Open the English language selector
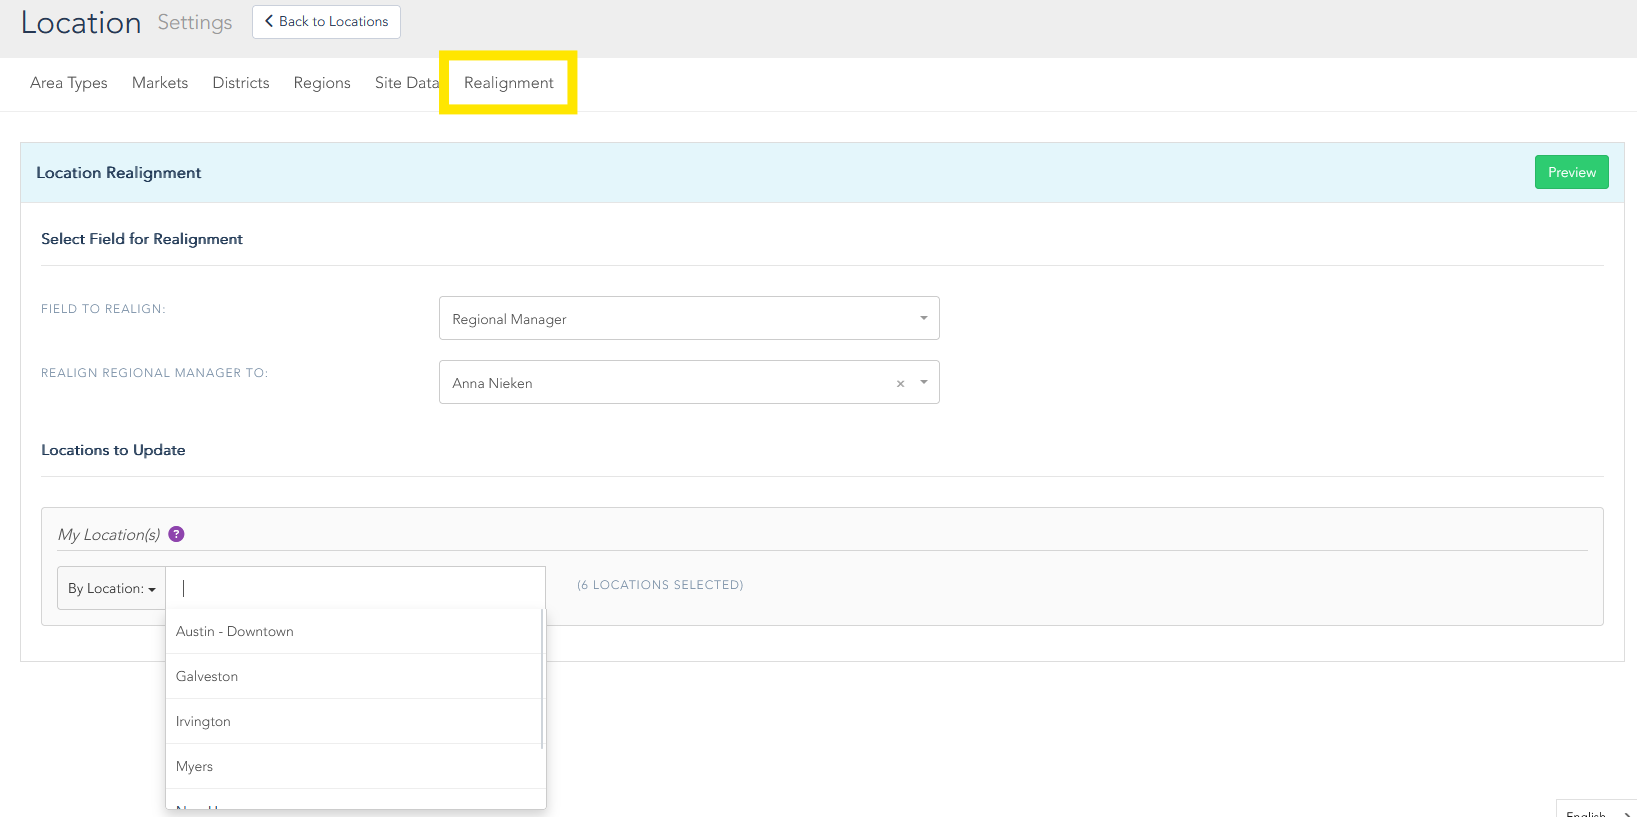This screenshot has width=1637, height=817. pos(1594,812)
